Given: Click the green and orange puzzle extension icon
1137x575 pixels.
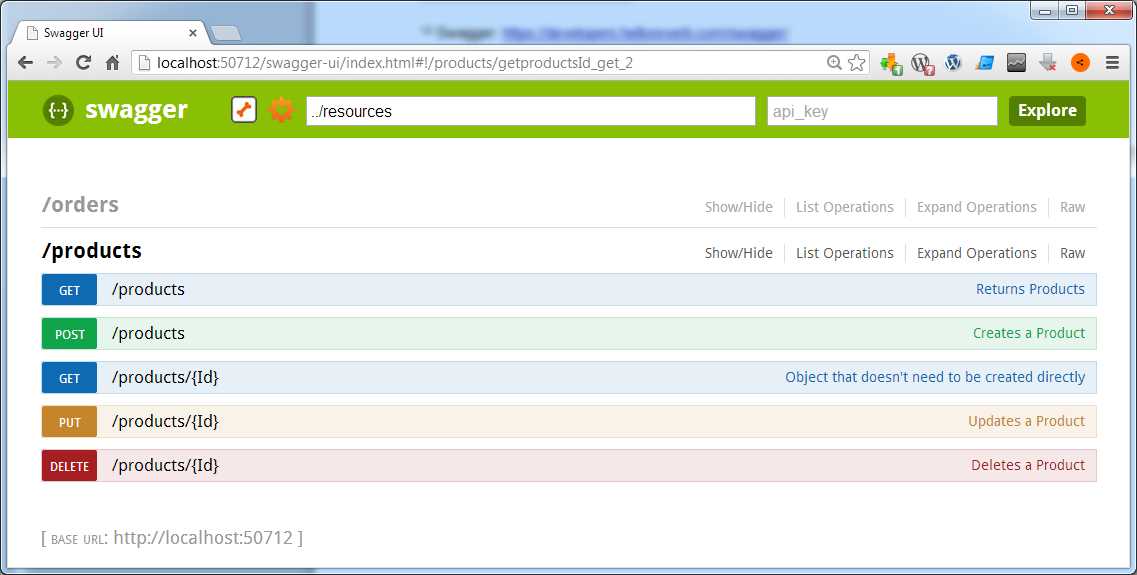Looking at the screenshot, I should point(891,64).
